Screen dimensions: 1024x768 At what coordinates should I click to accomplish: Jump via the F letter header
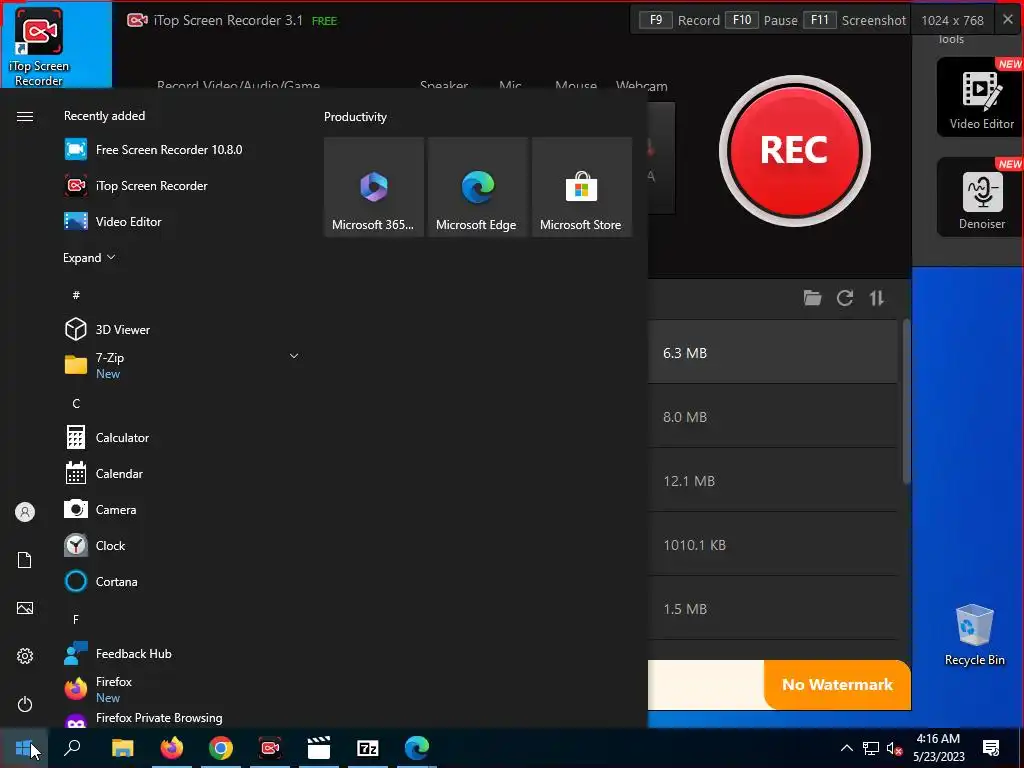coord(76,619)
